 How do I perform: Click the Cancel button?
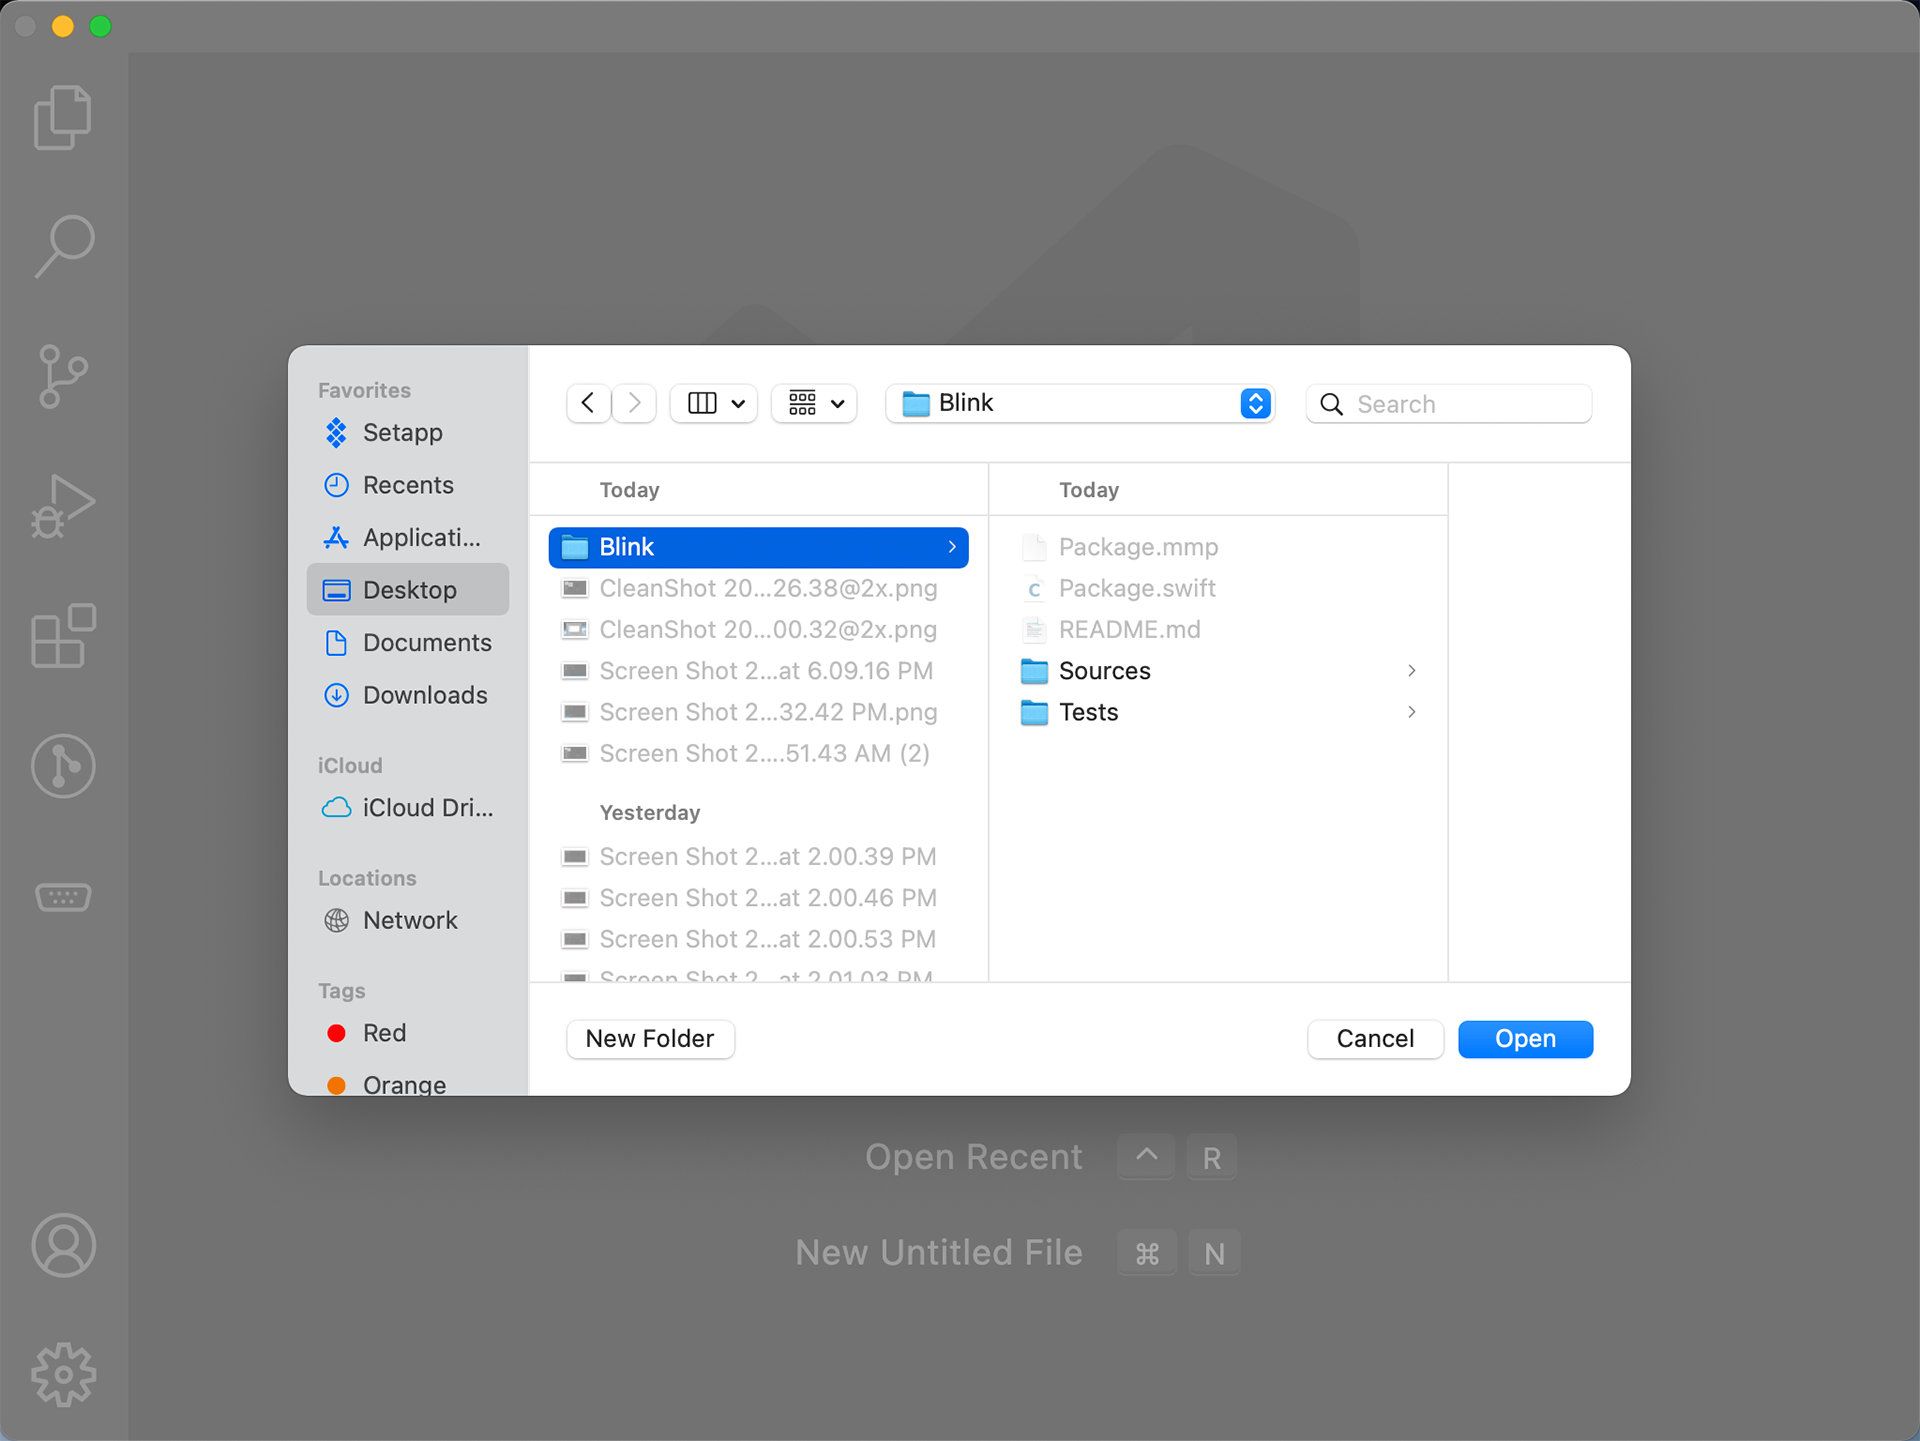click(1375, 1039)
